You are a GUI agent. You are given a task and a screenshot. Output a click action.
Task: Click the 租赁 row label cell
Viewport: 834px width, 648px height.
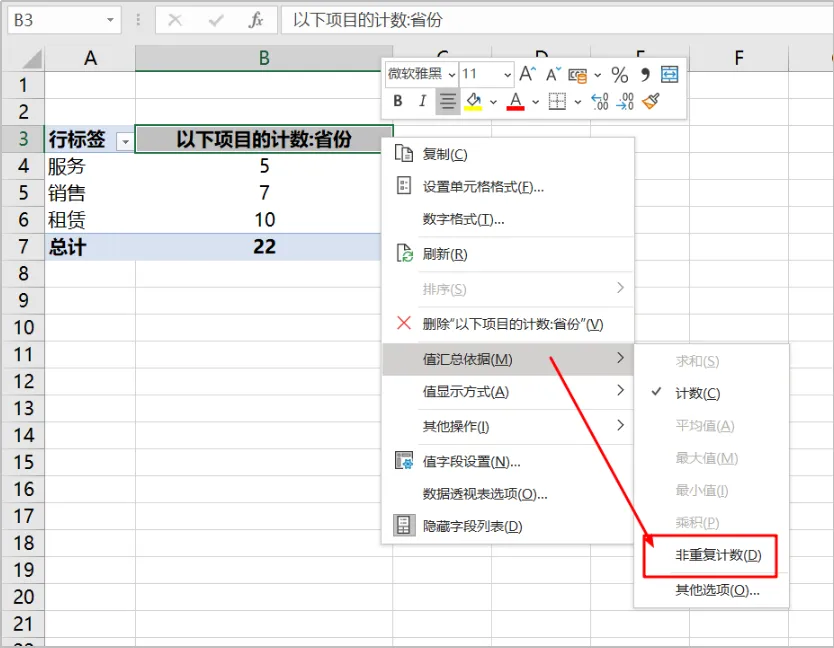point(90,220)
